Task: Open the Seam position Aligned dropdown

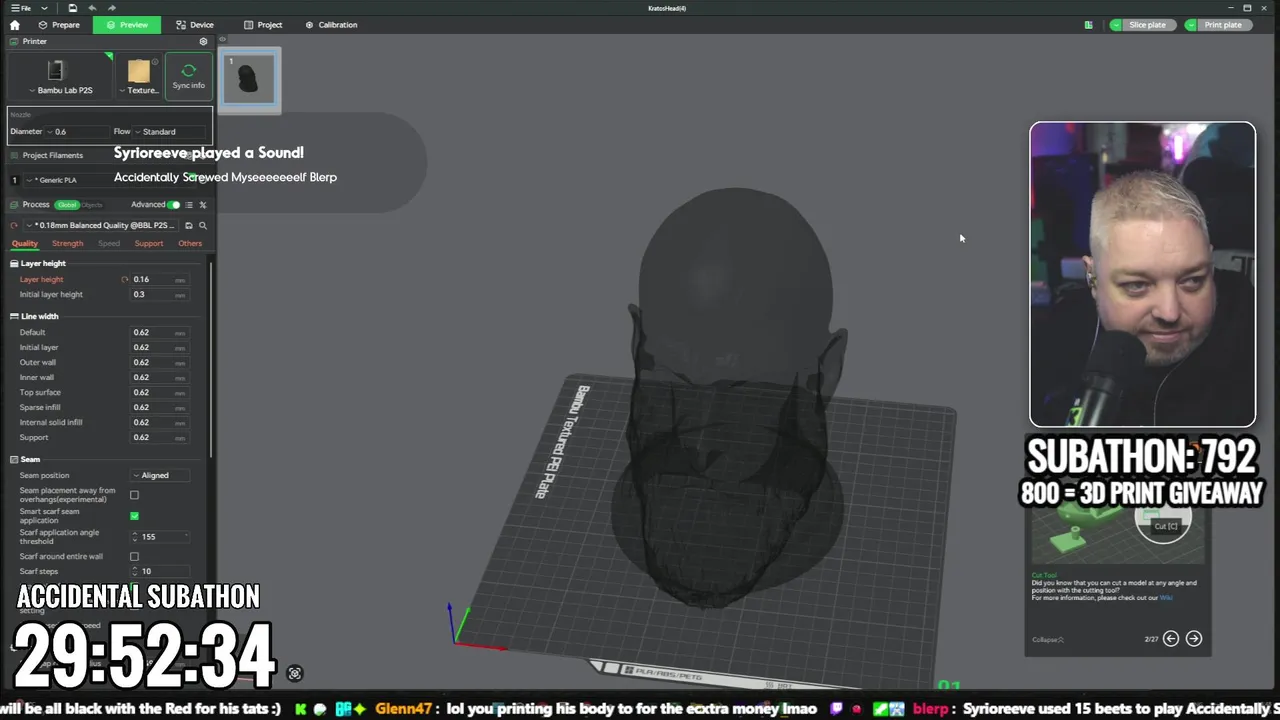Action: (x=160, y=476)
